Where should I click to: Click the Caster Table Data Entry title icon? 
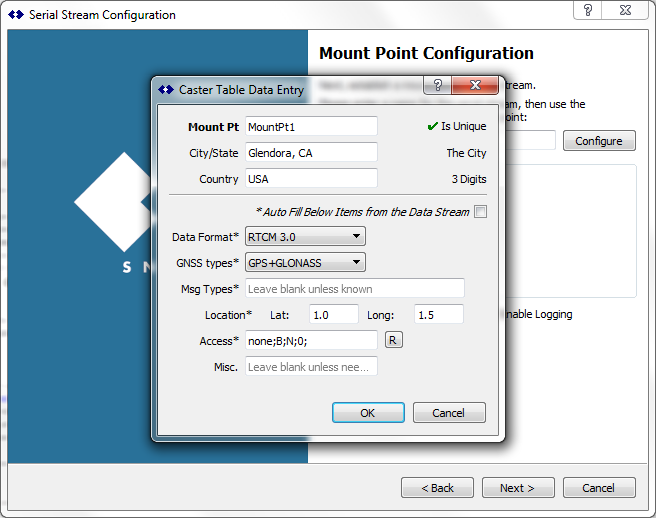167,90
